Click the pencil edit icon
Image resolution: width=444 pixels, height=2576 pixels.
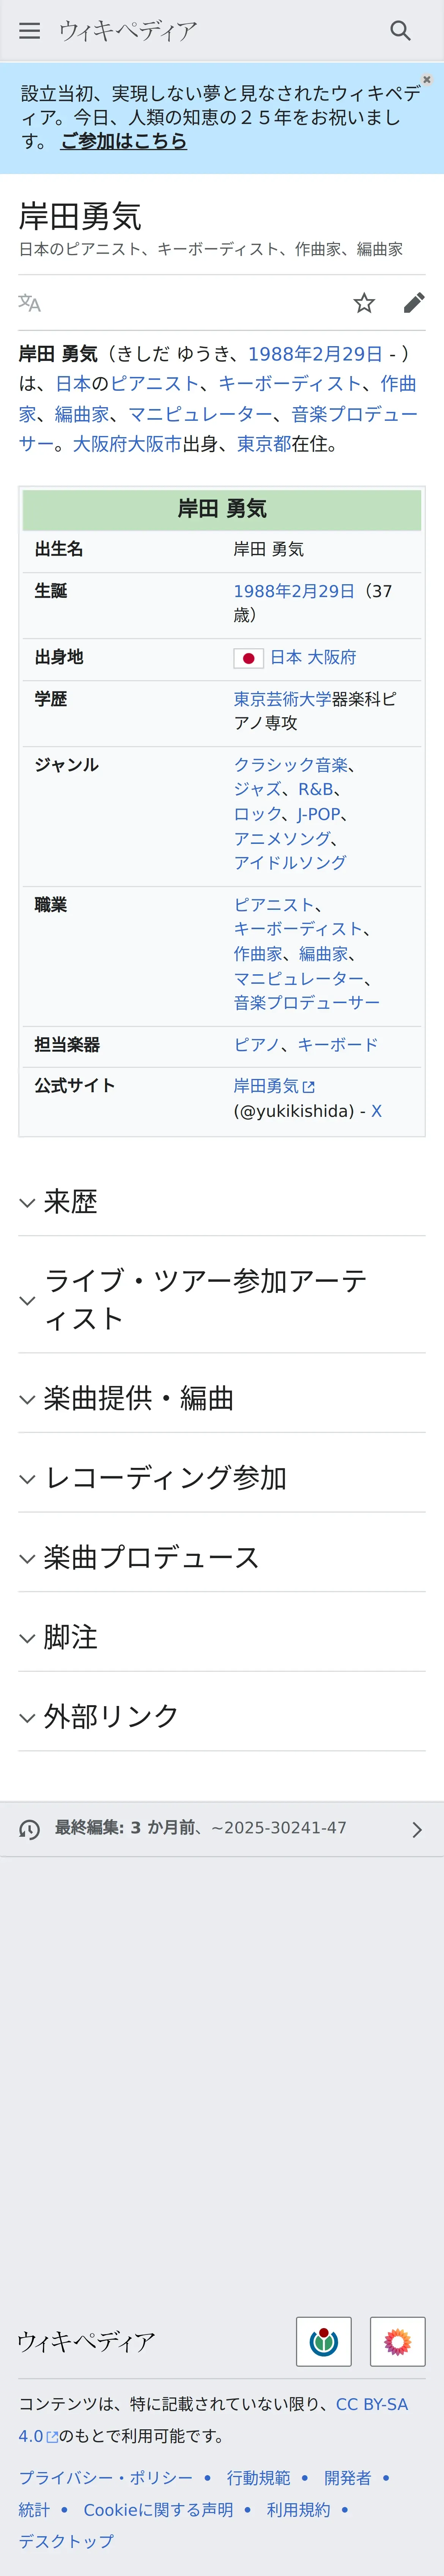(413, 303)
